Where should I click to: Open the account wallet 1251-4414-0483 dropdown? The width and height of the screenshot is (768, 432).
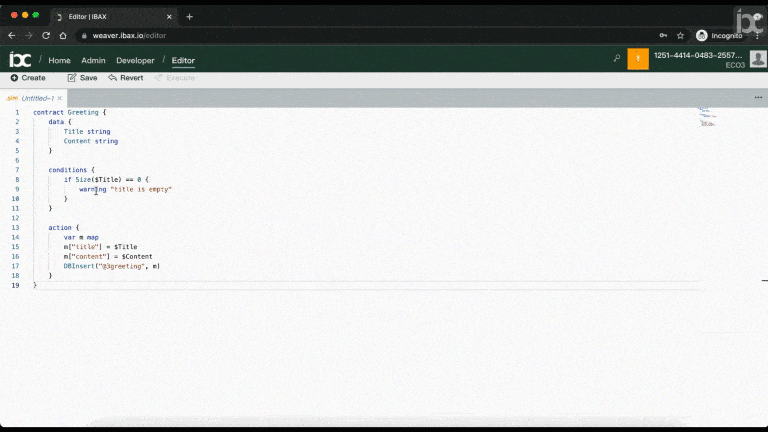click(697, 56)
